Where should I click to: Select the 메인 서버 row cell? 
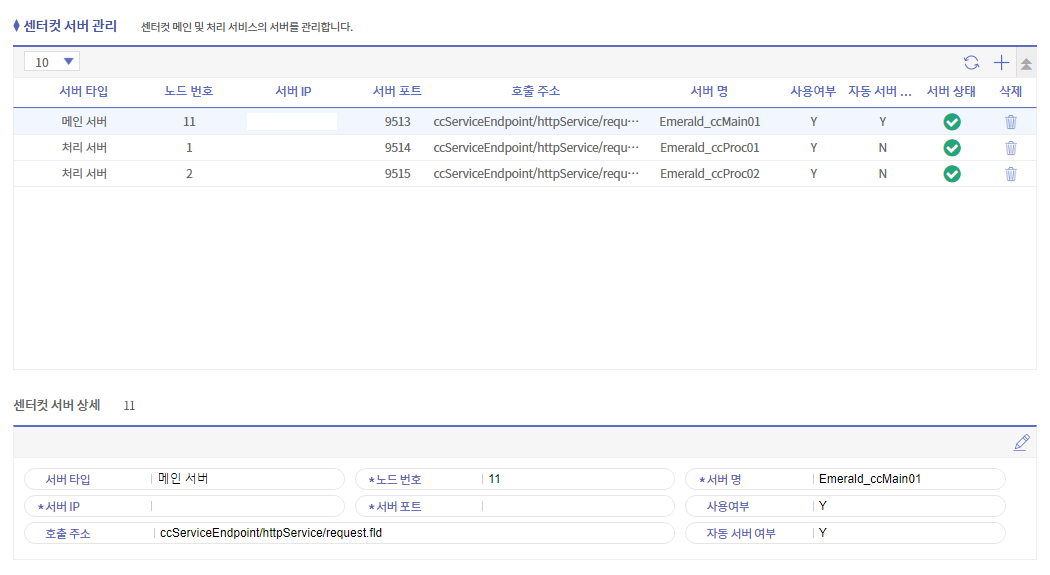tap(84, 122)
